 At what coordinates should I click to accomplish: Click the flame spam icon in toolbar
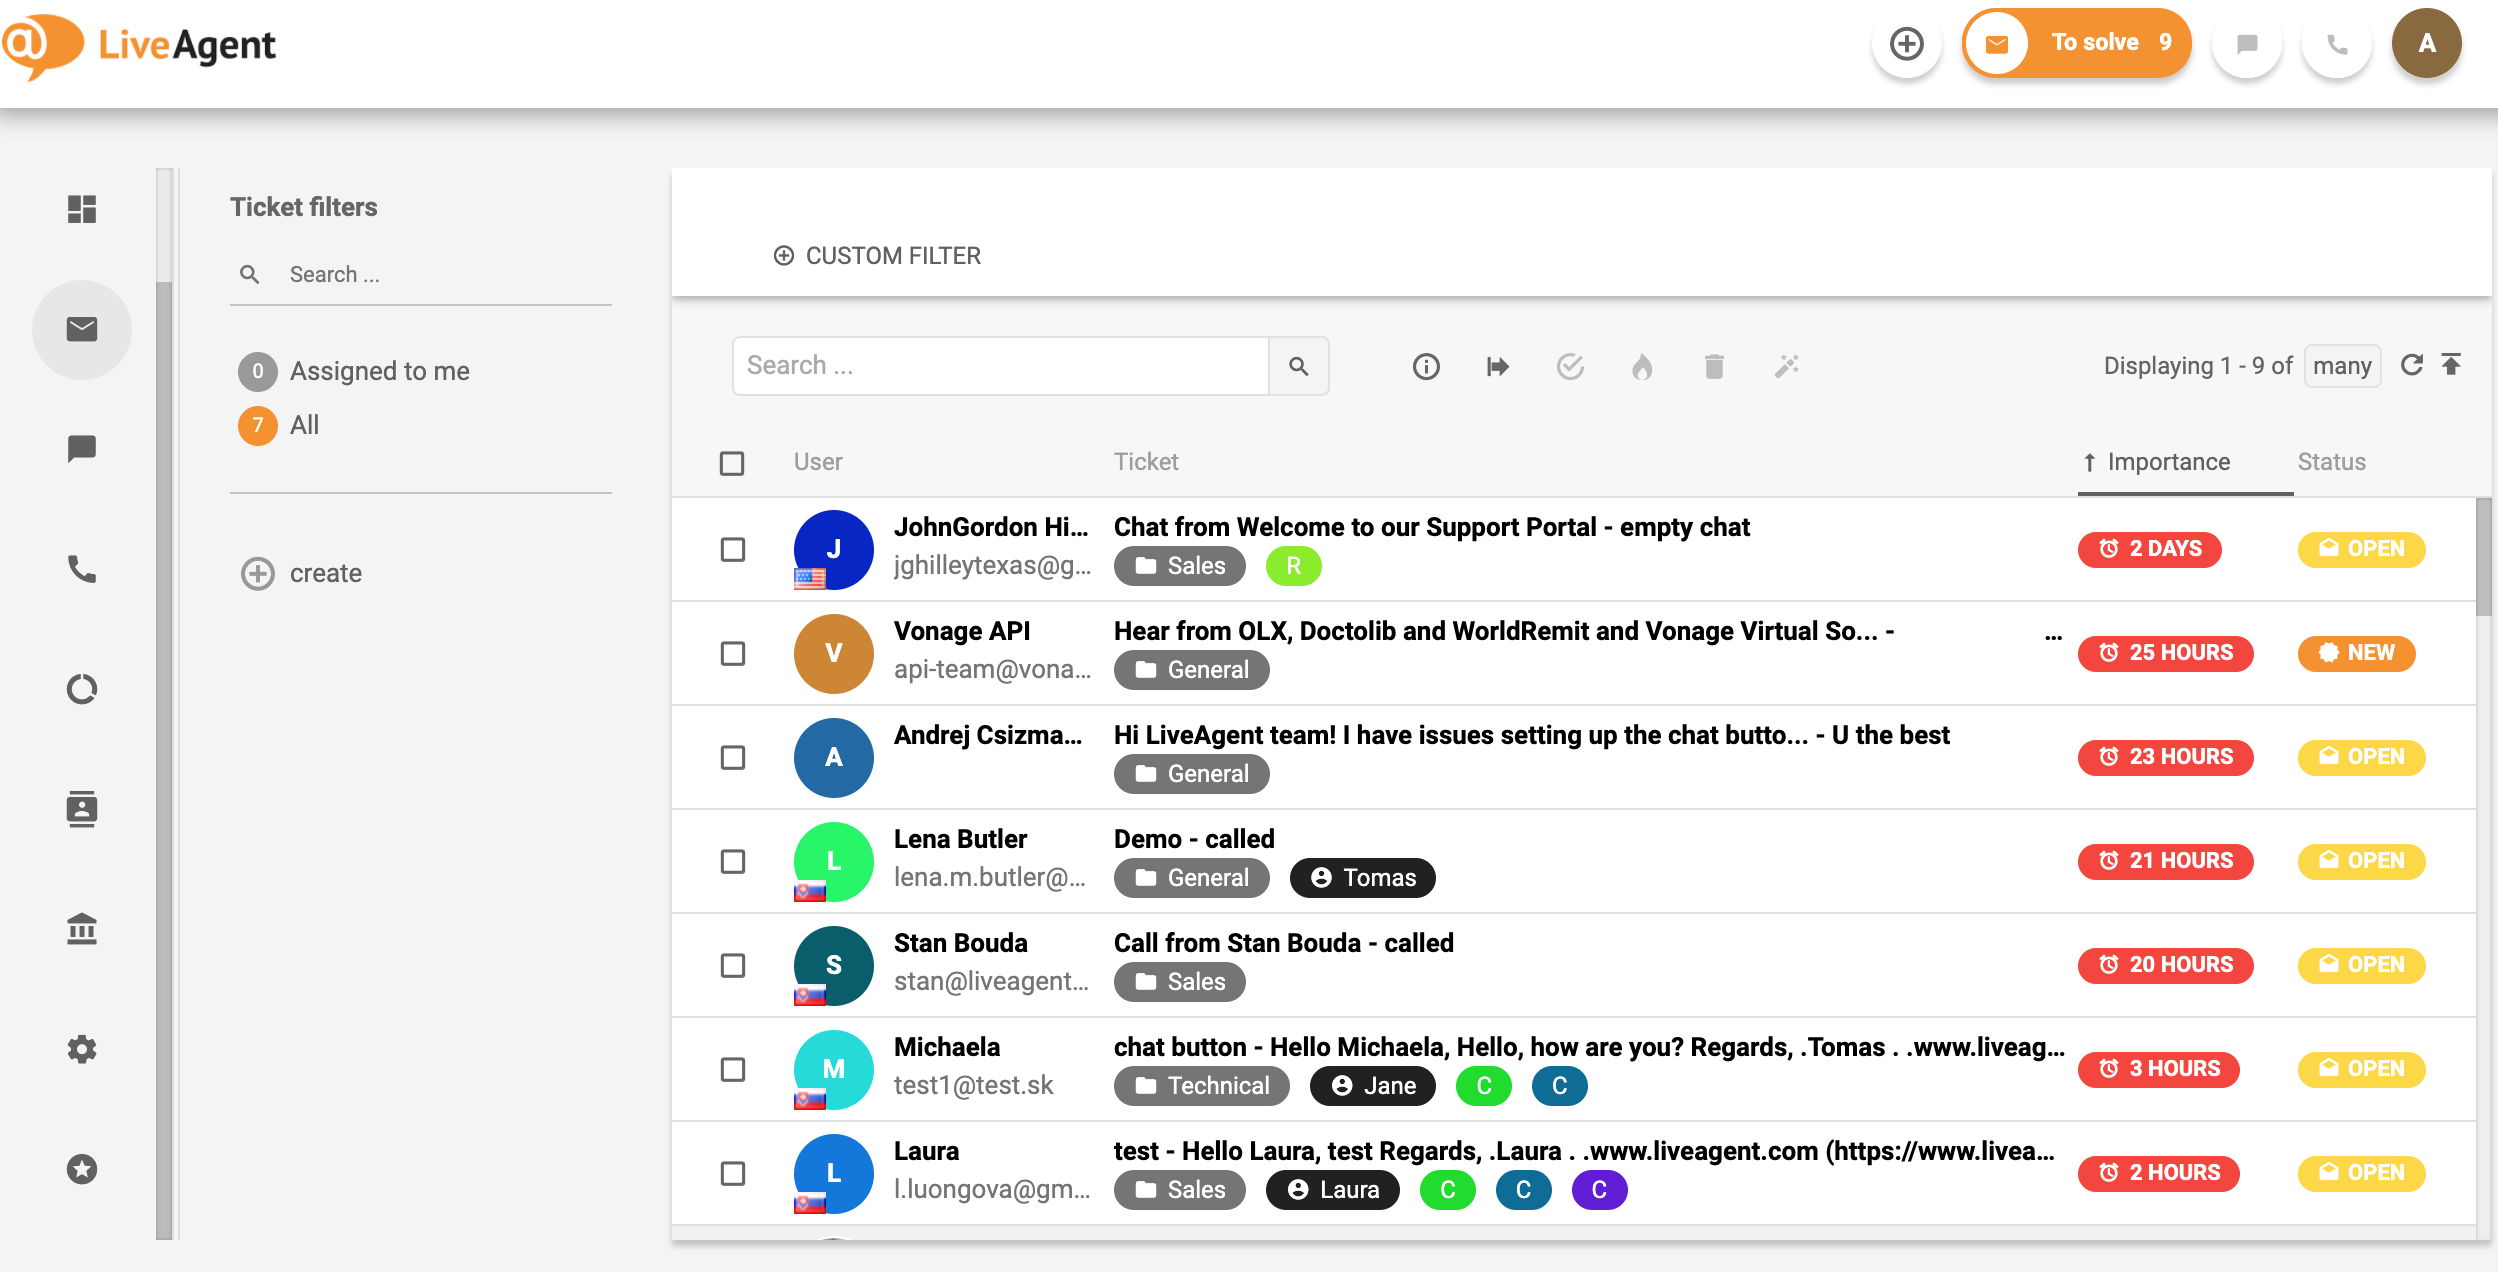click(1642, 367)
